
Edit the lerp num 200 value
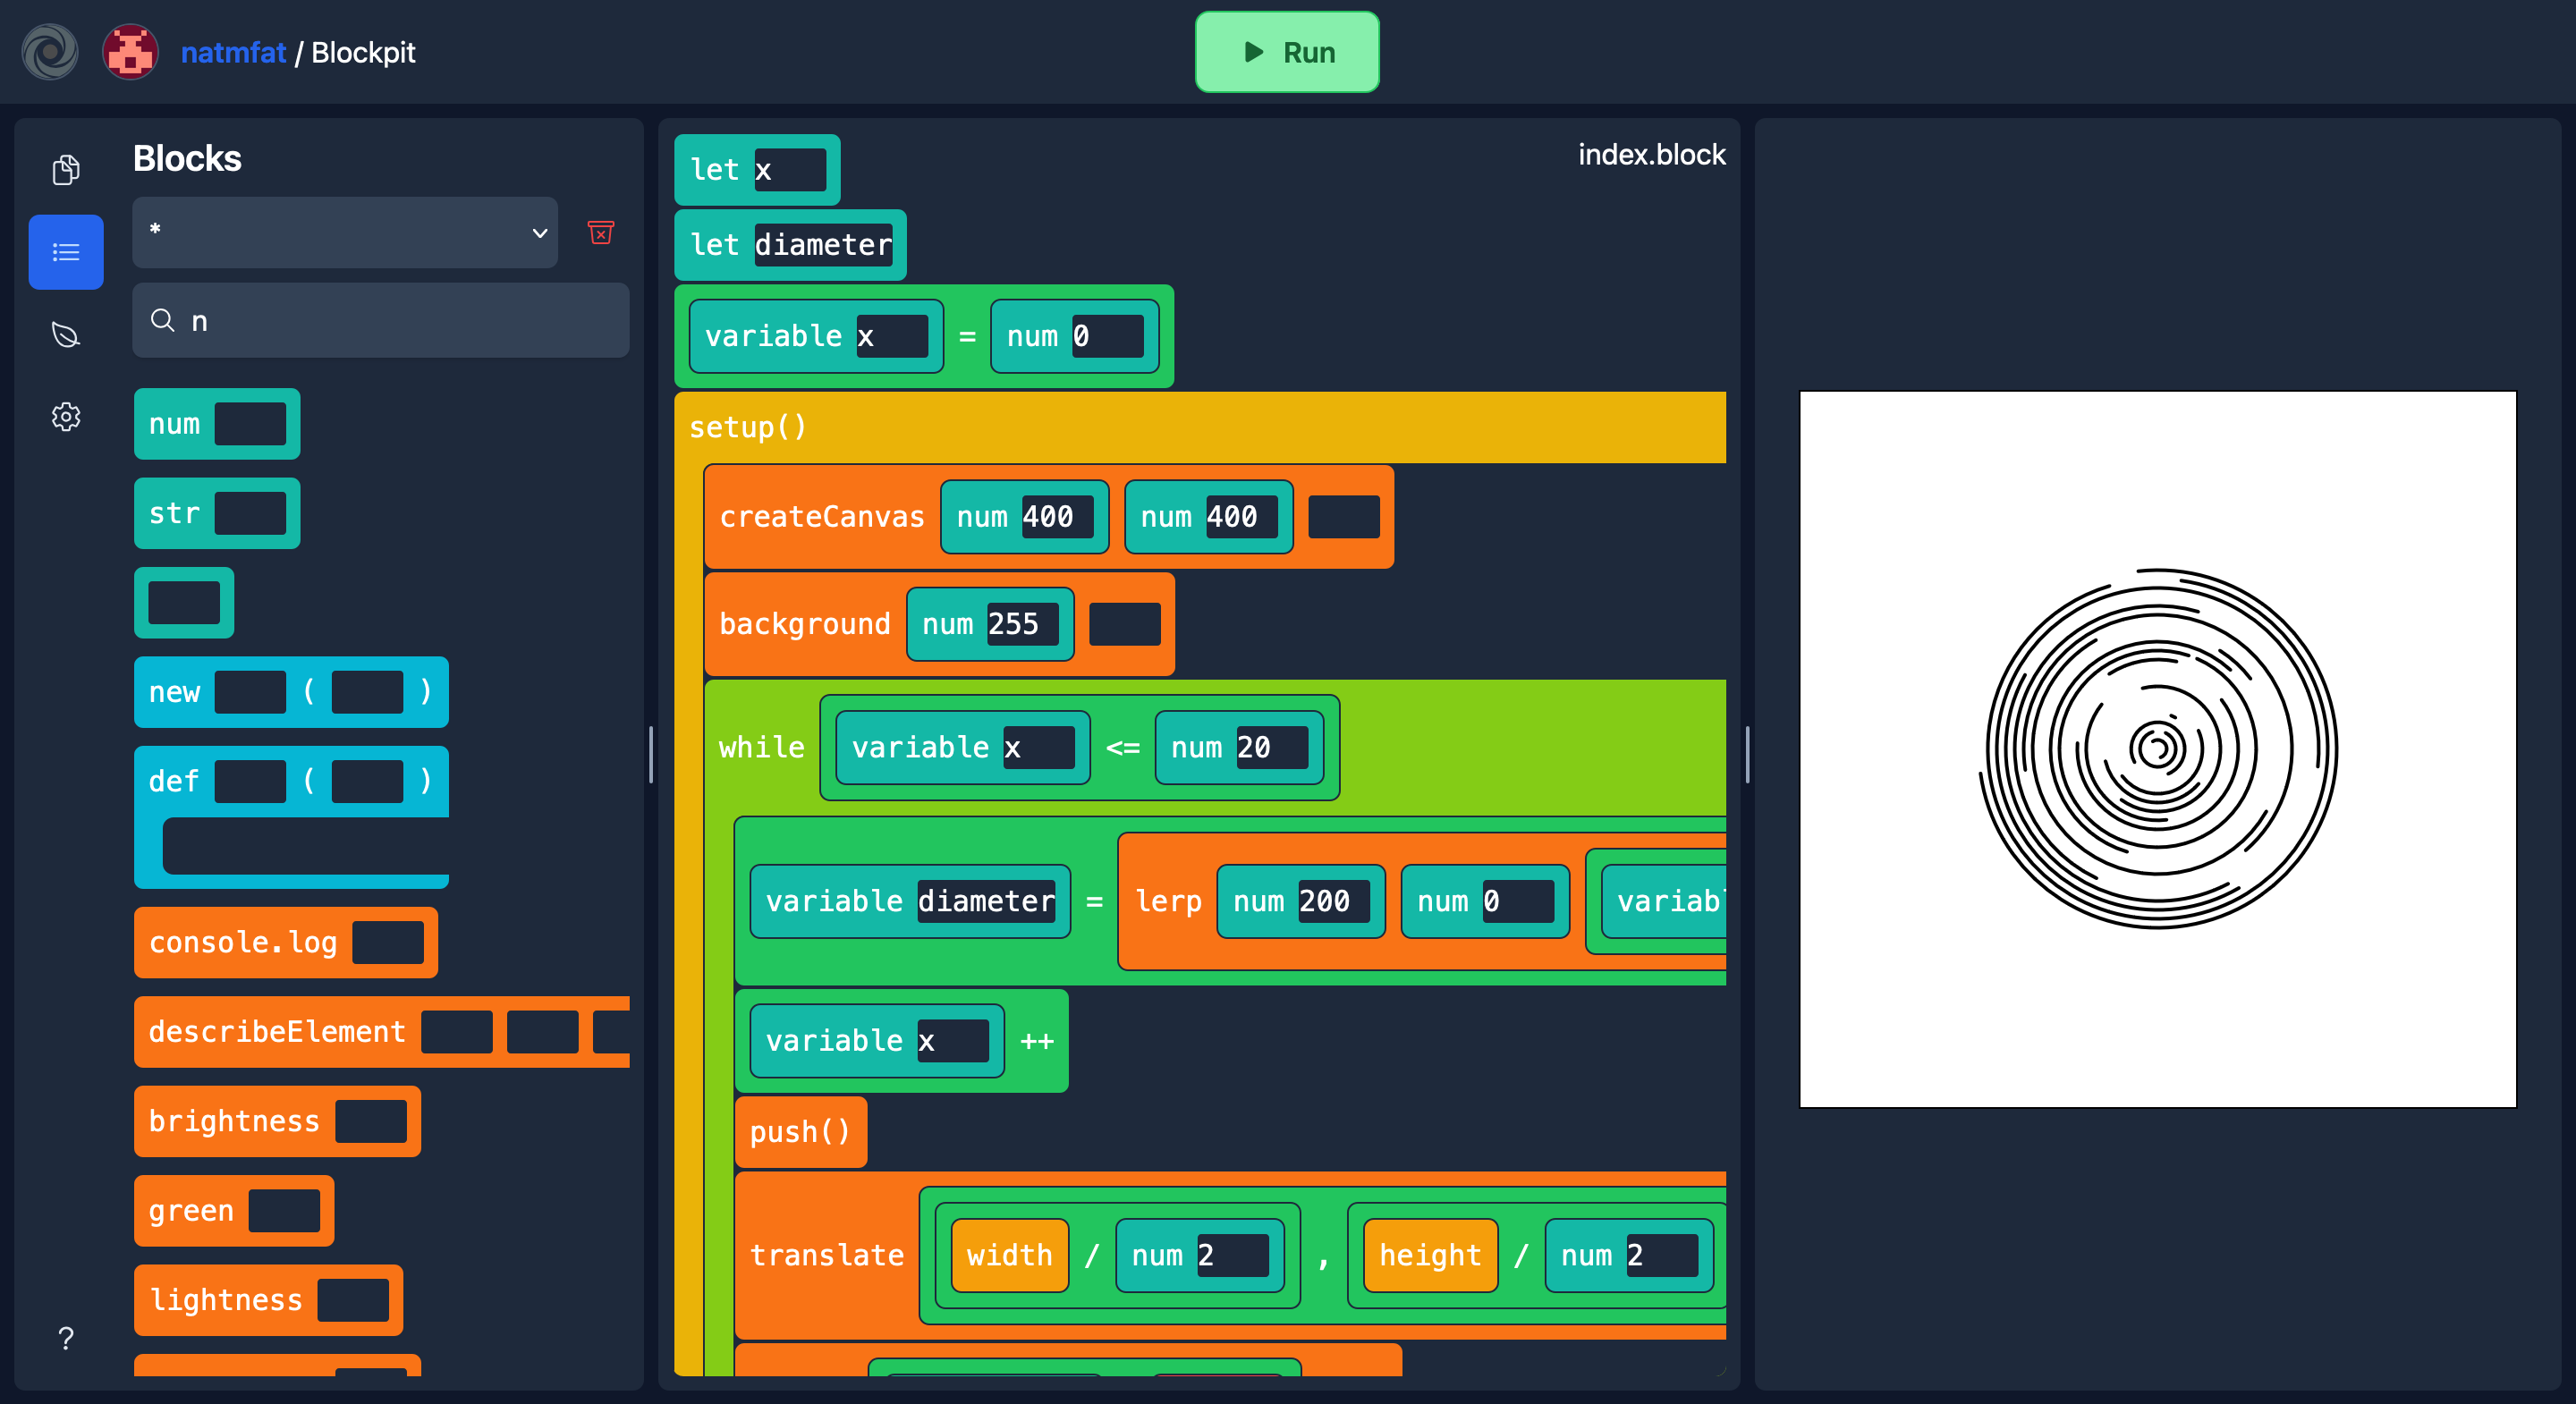(x=1334, y=902)
